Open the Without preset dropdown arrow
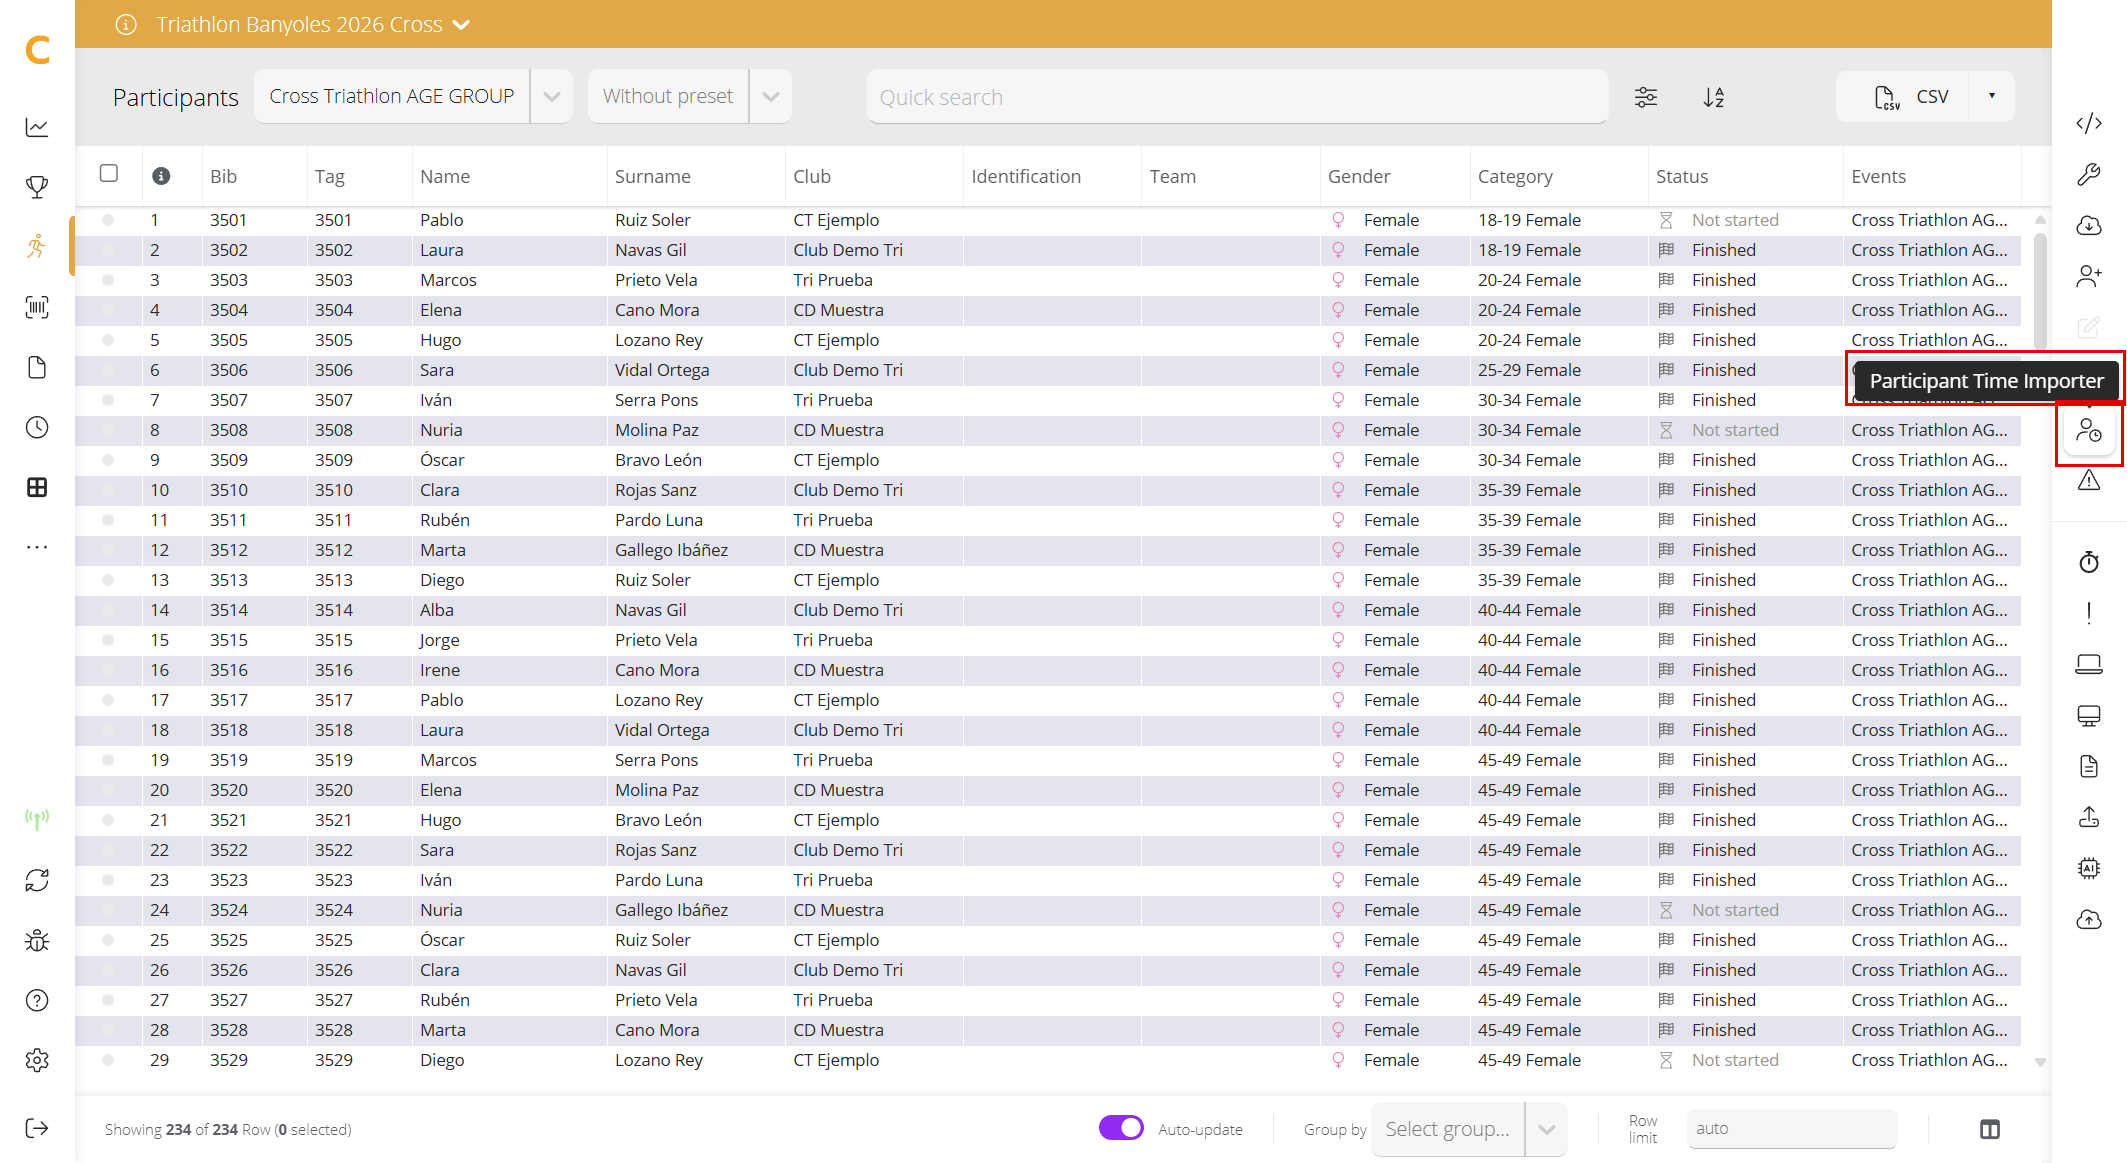The image size is (2127, 1163). [x=770, y=97]
